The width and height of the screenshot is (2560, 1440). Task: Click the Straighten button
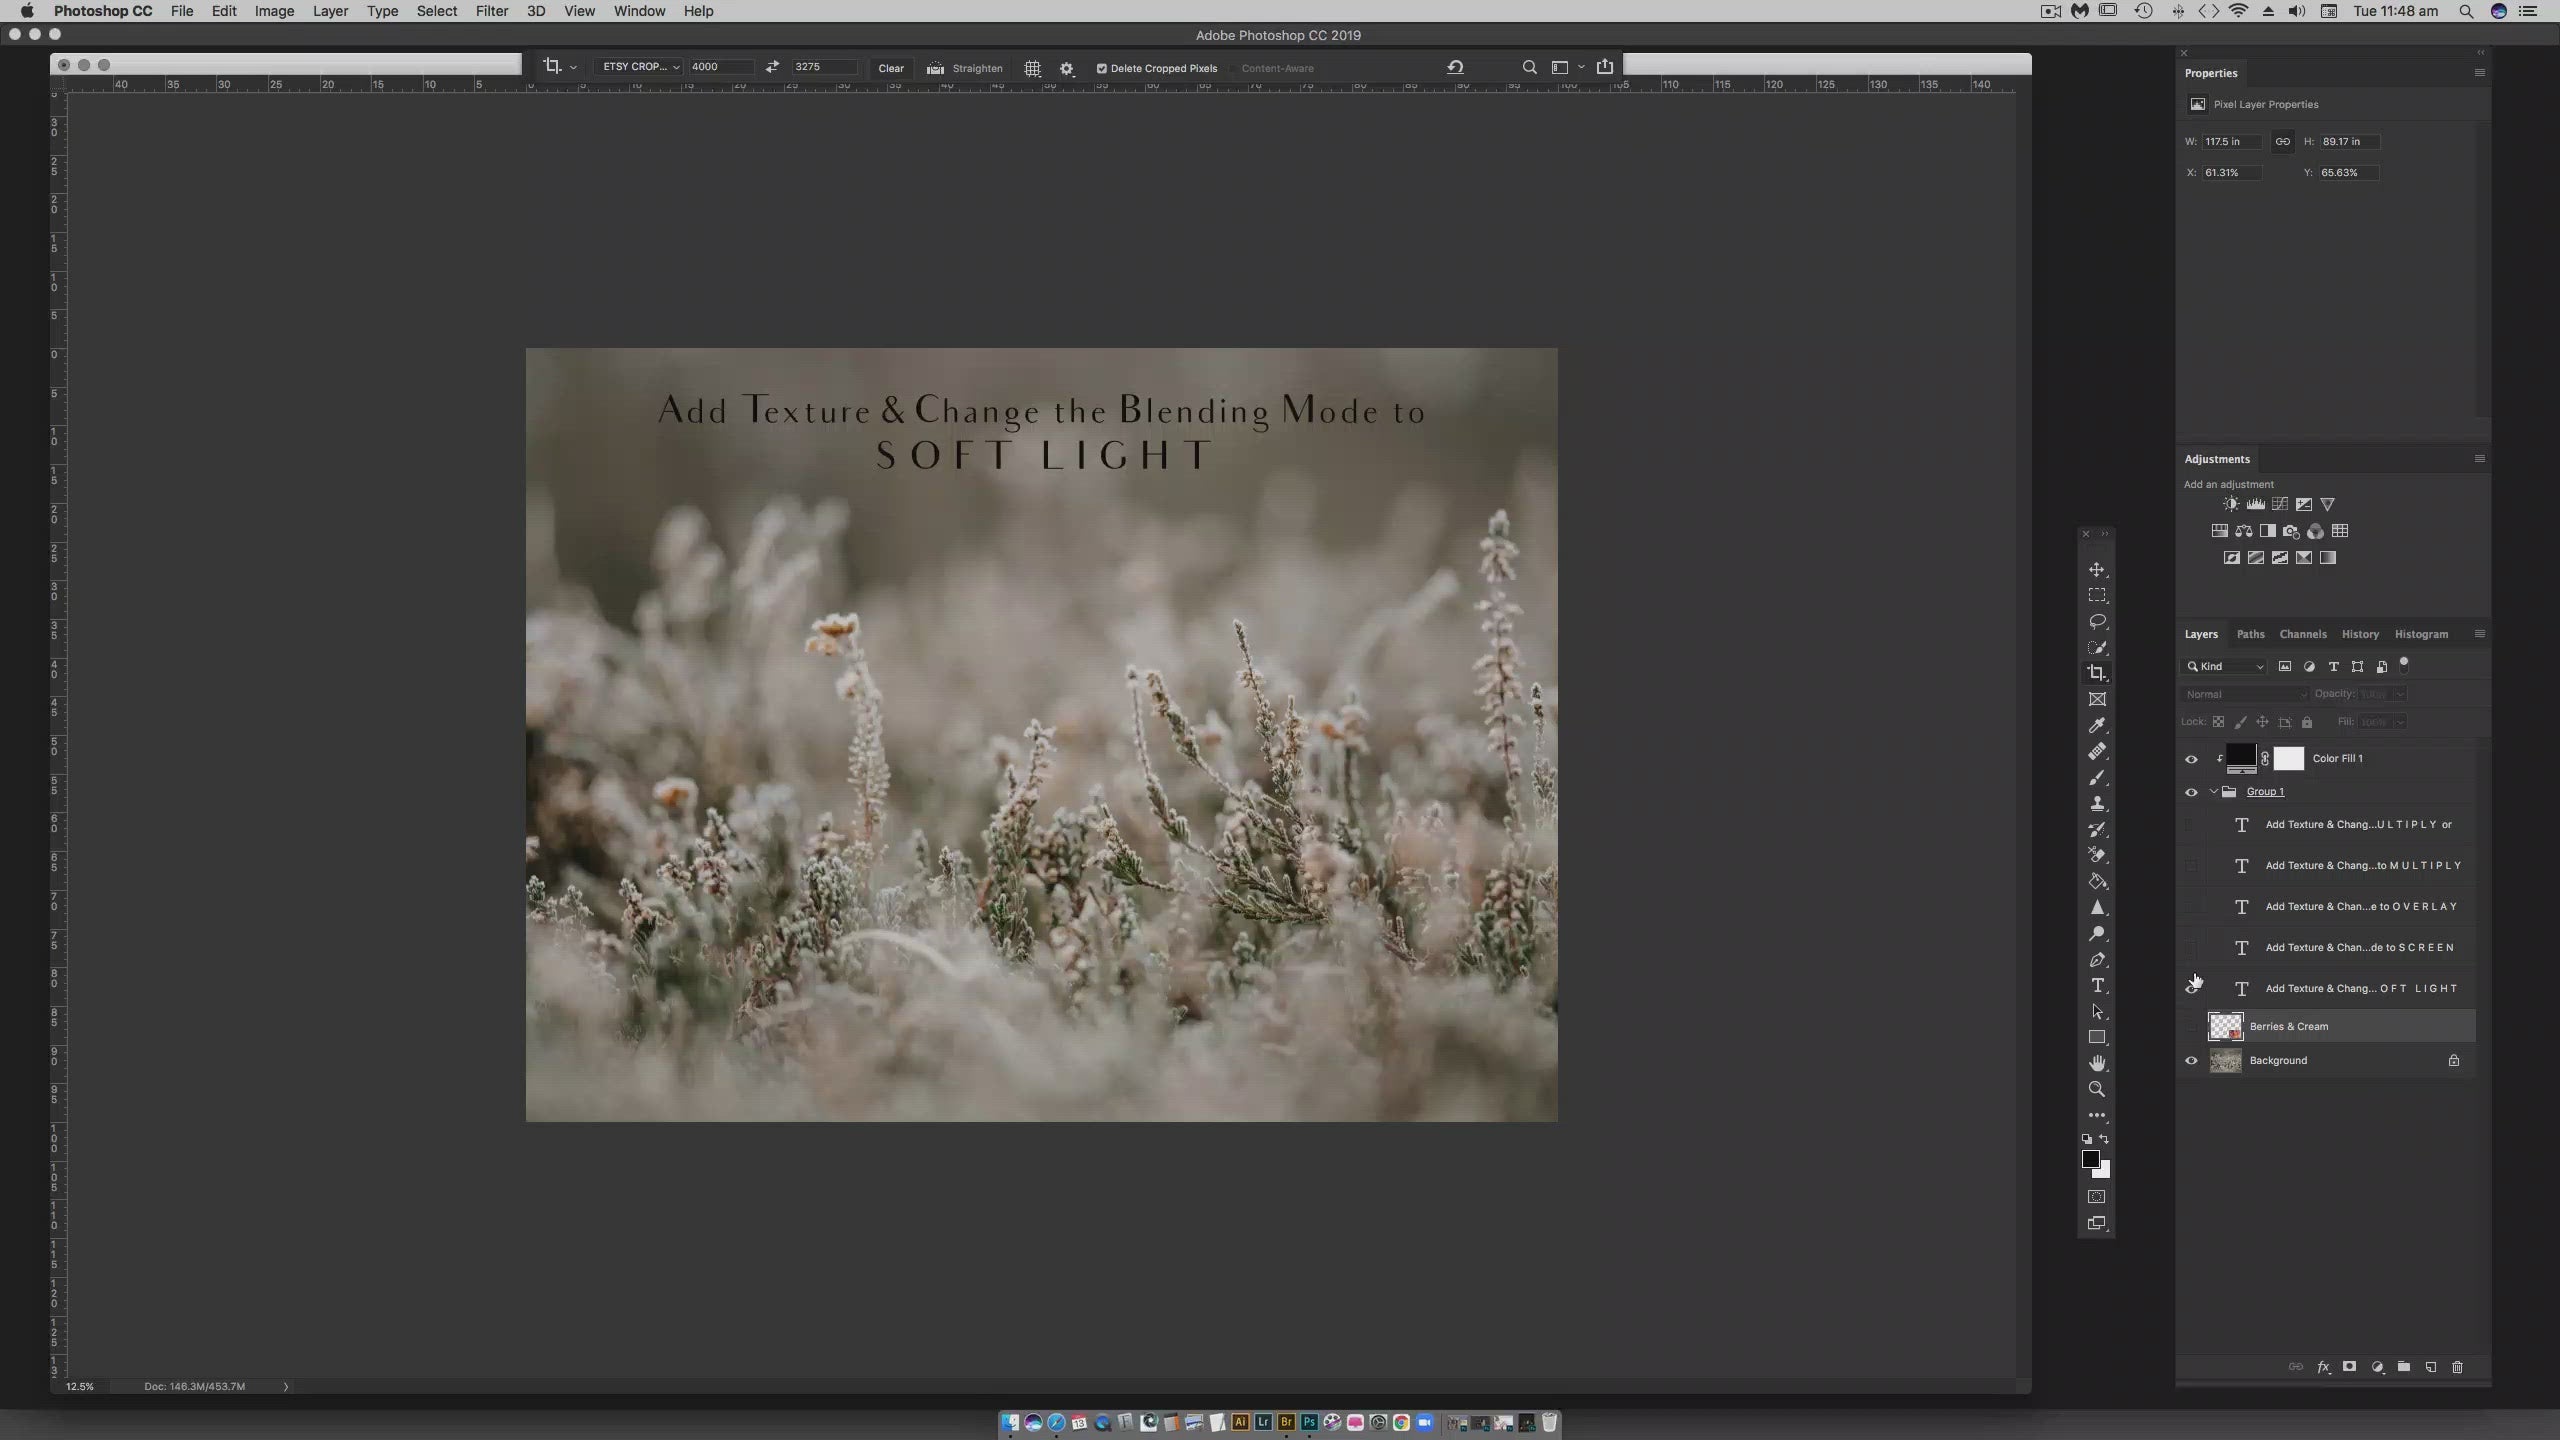(x=965, y=68)
